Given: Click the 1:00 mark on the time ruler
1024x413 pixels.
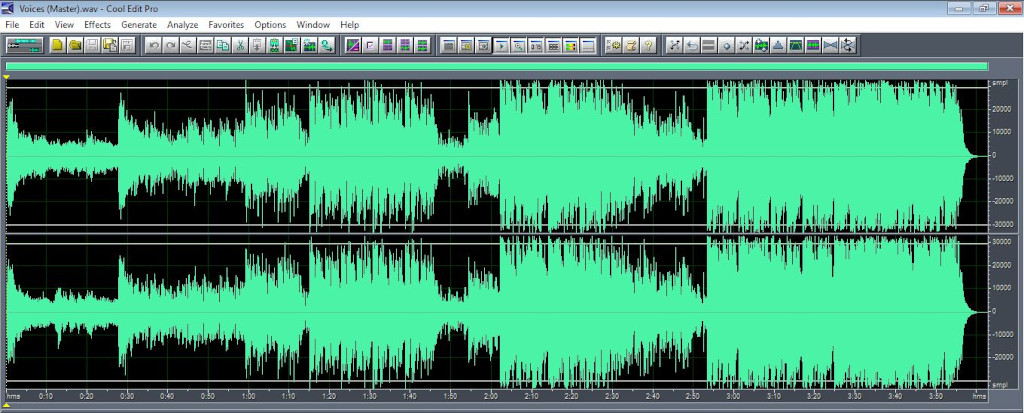Looking at the screenshot, I should coord(248,396).
